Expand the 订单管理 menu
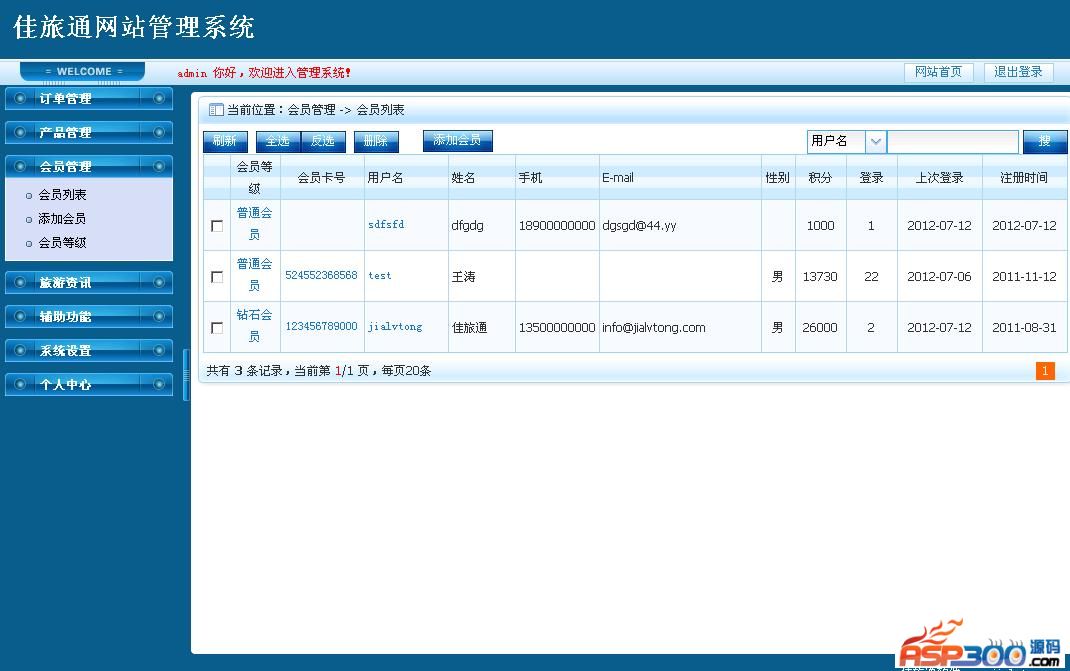 (89, 98)
